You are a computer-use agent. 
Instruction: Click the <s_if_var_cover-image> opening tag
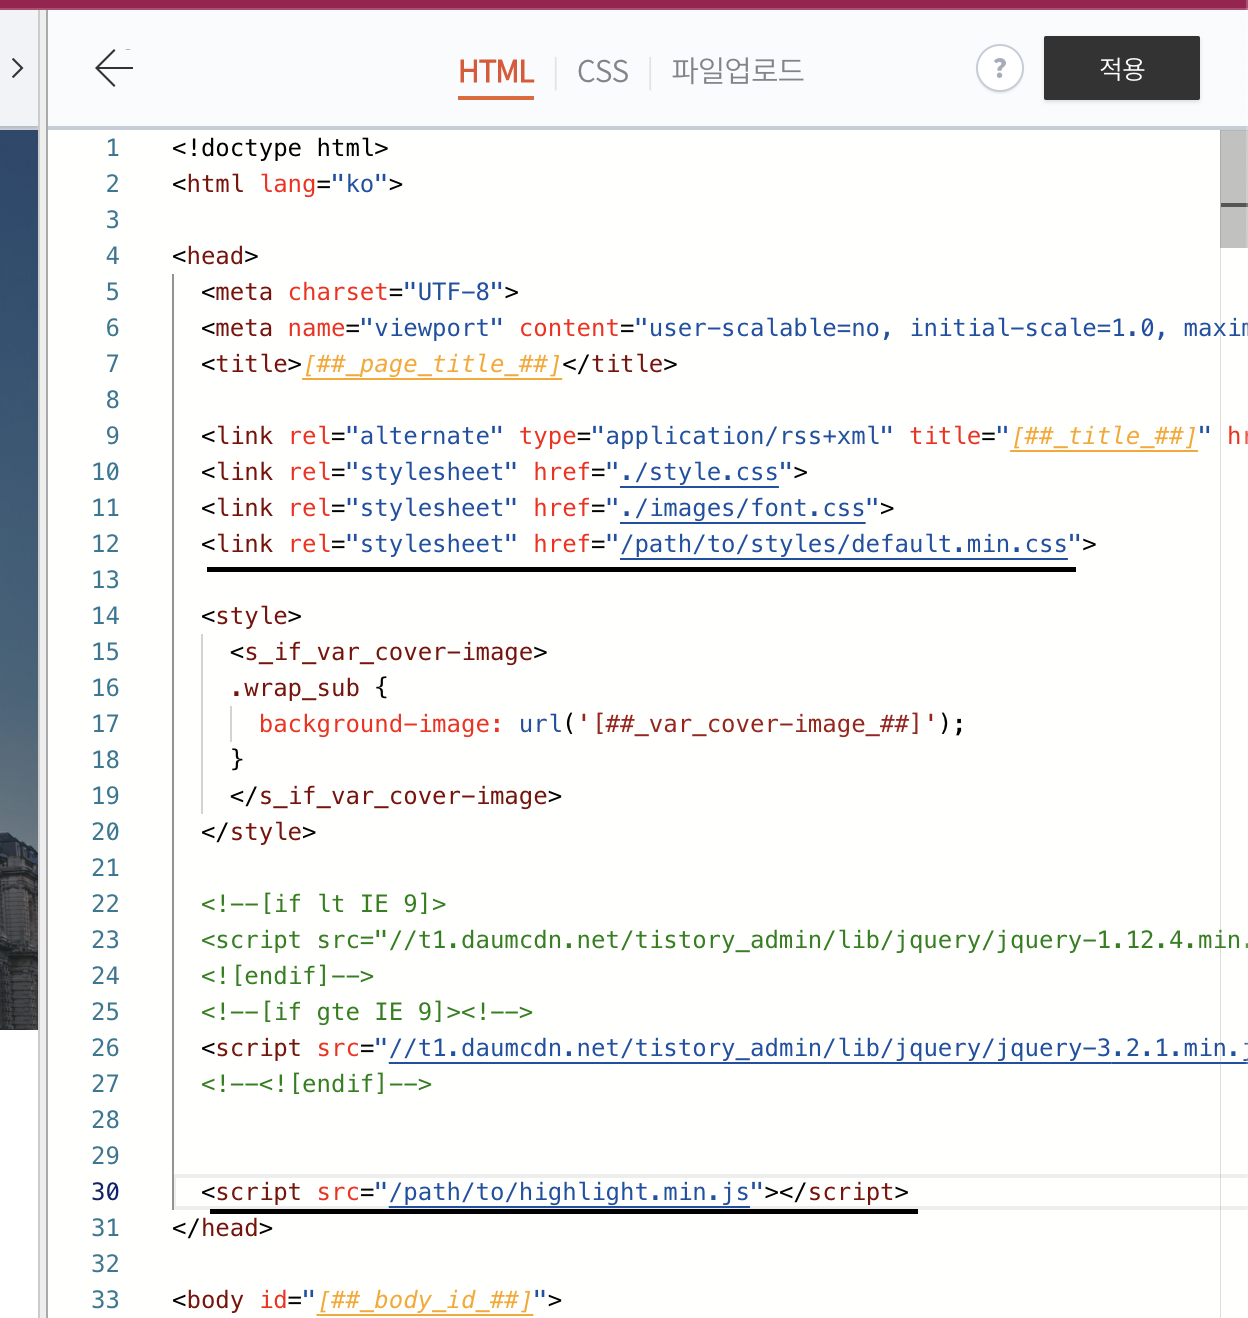[x=389, y=652]
